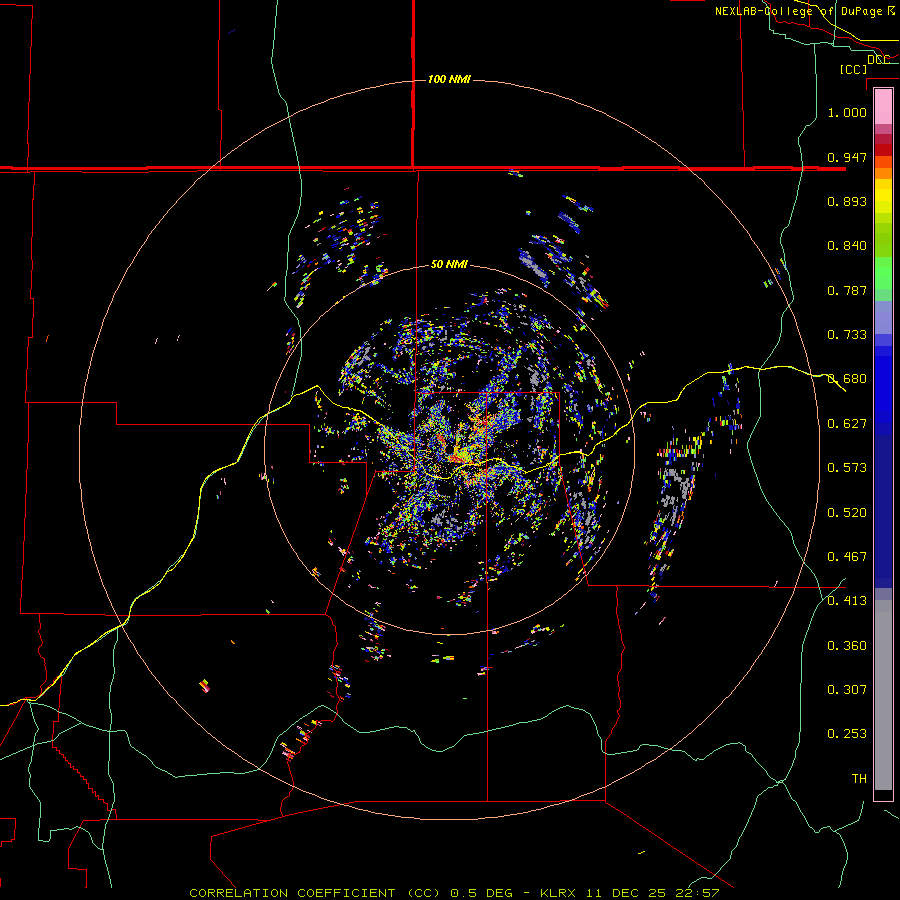
Task: Click the 0.733 scale value
Action: pyautogui.click(x=847, y=335)
